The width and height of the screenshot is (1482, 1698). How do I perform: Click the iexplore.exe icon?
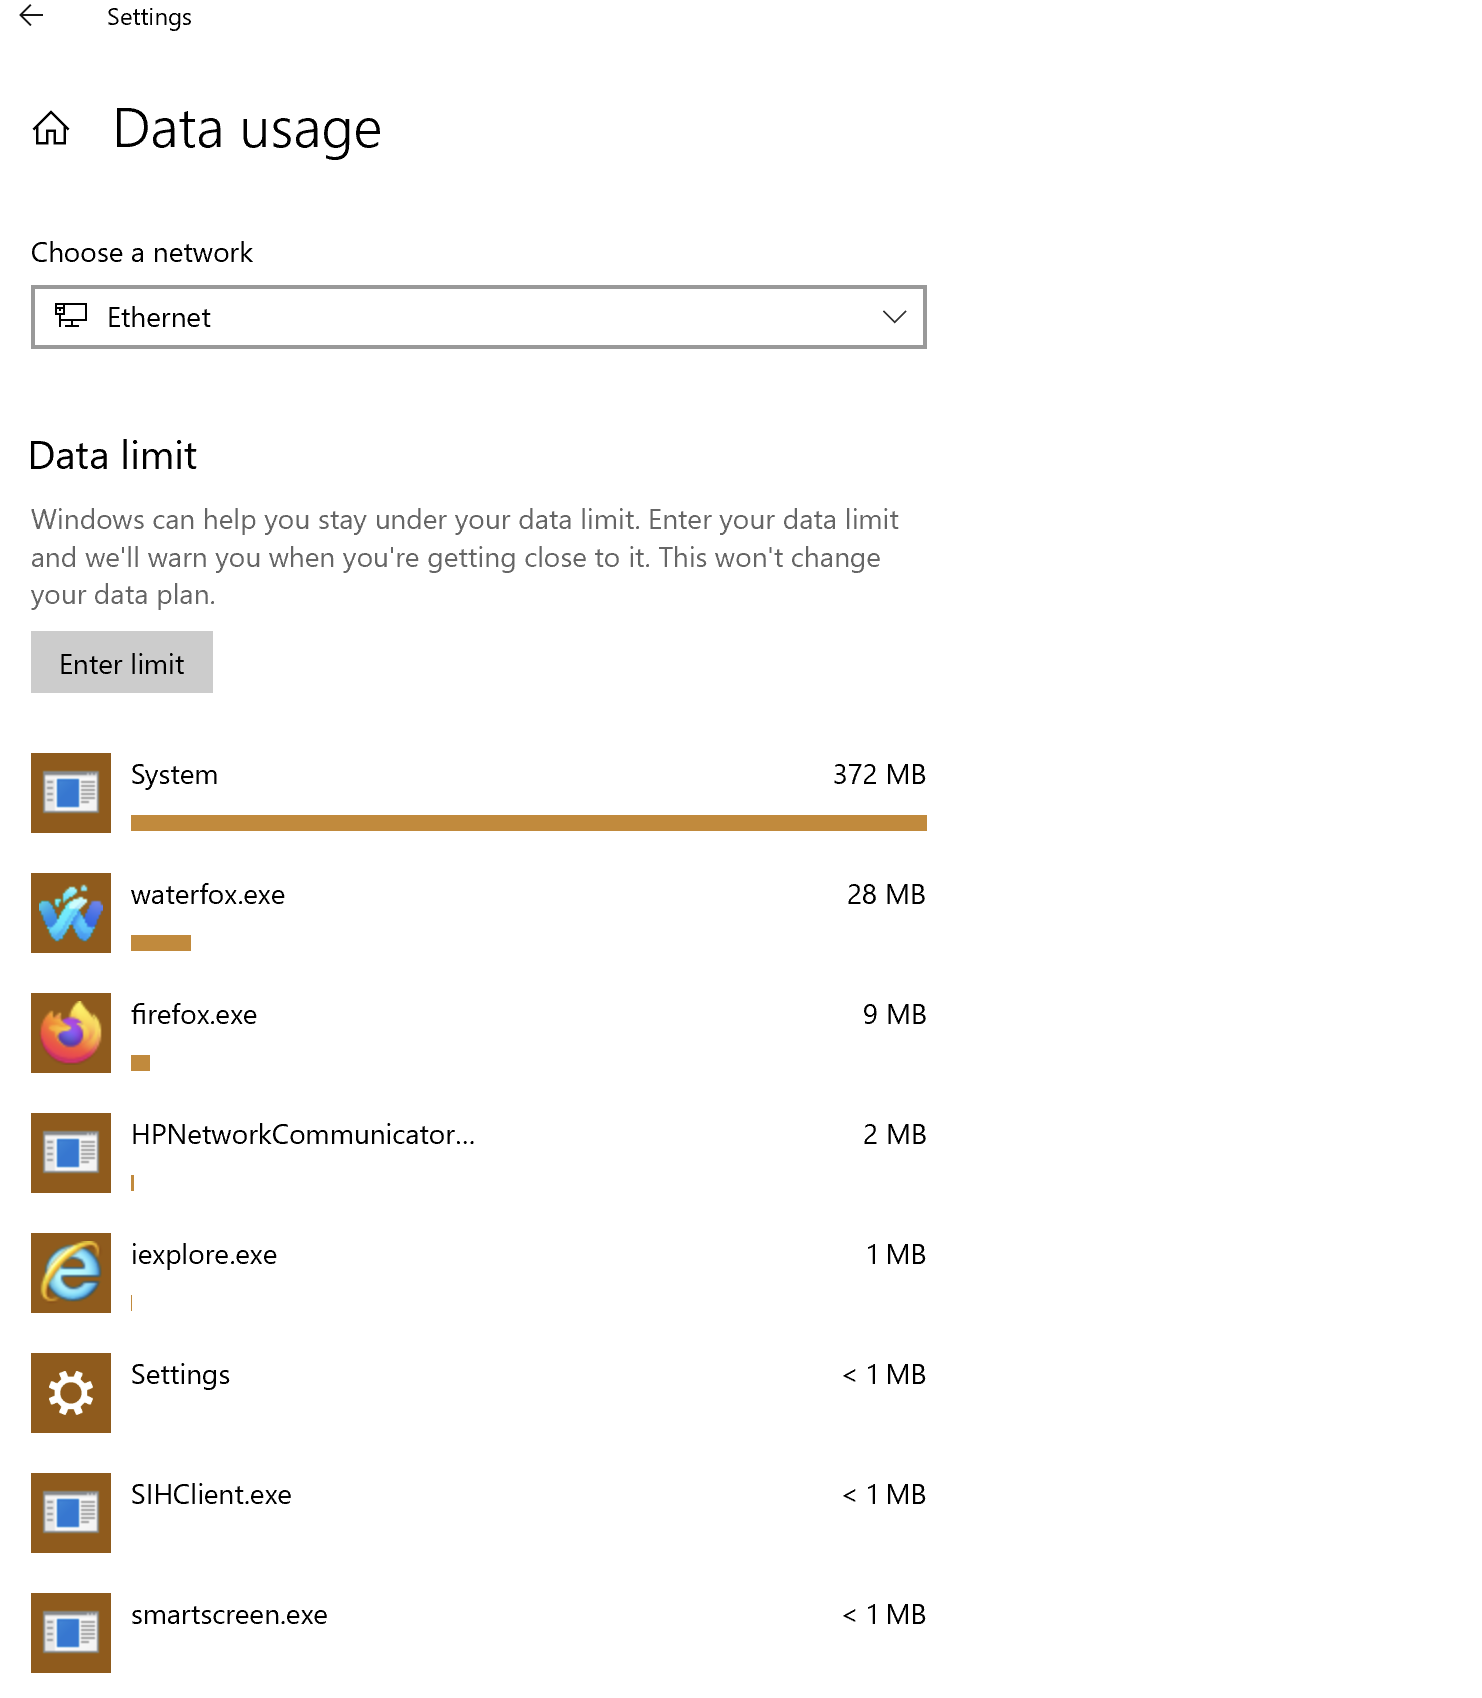click(x=71, y=1273)
